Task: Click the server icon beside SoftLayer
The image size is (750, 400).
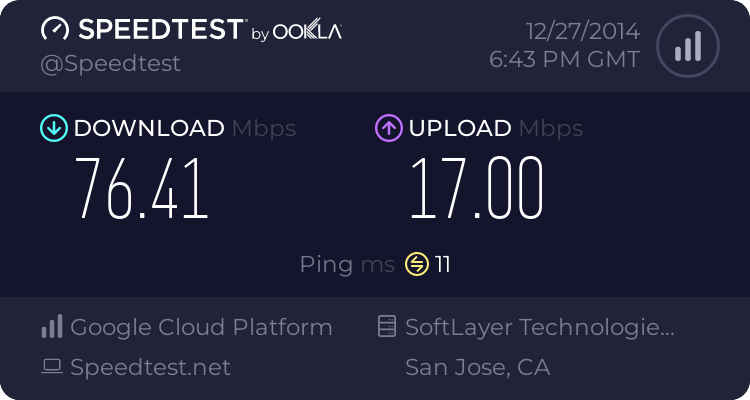Action: coord(386,327)
